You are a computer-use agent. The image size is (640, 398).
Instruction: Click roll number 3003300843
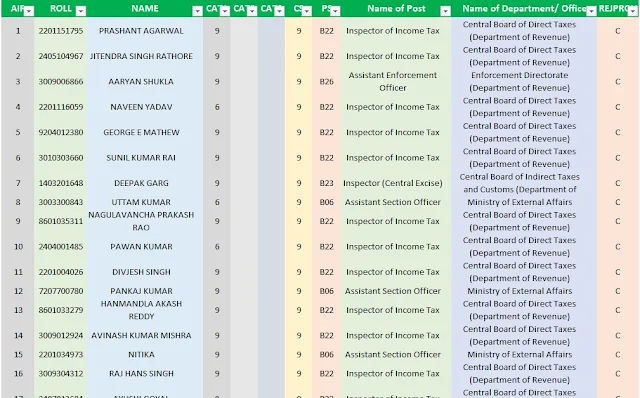click(61, 202)
